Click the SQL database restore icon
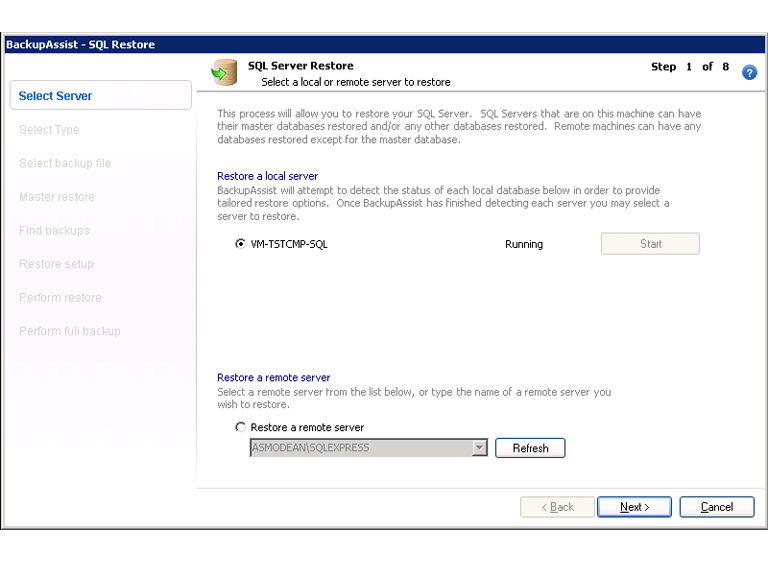 coord(224,73)
